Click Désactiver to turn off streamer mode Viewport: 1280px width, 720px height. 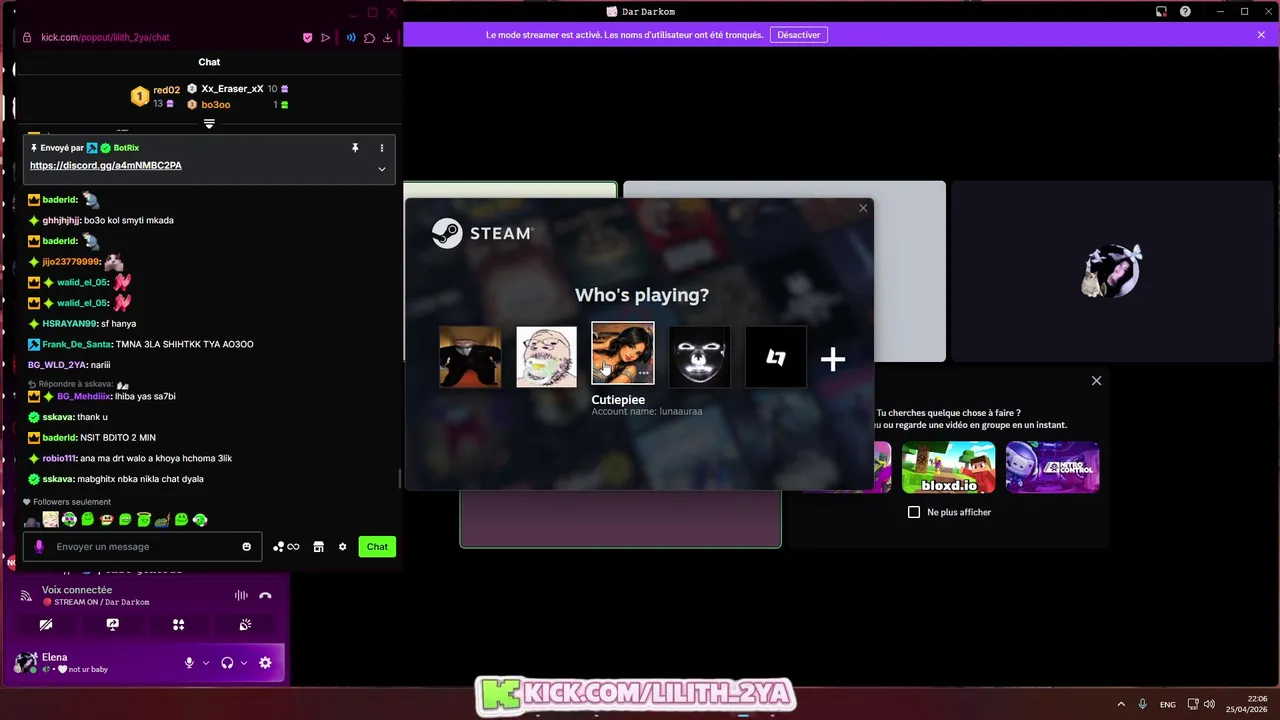(798, 35)
